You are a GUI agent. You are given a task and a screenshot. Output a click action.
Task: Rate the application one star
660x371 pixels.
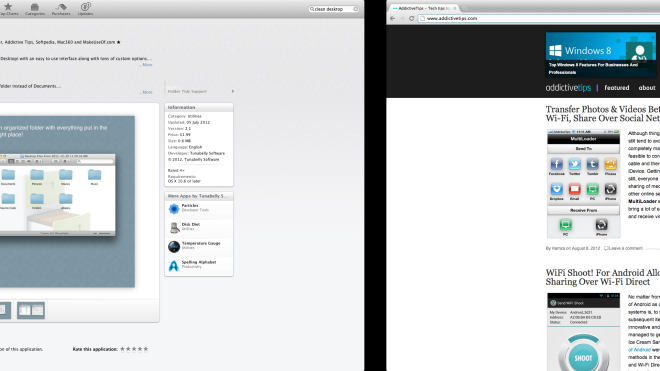[122, 349]
